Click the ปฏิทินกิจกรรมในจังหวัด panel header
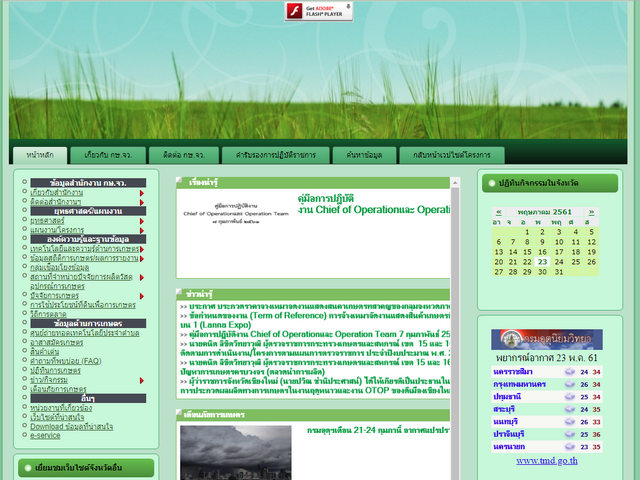 [x=550, y=183]
